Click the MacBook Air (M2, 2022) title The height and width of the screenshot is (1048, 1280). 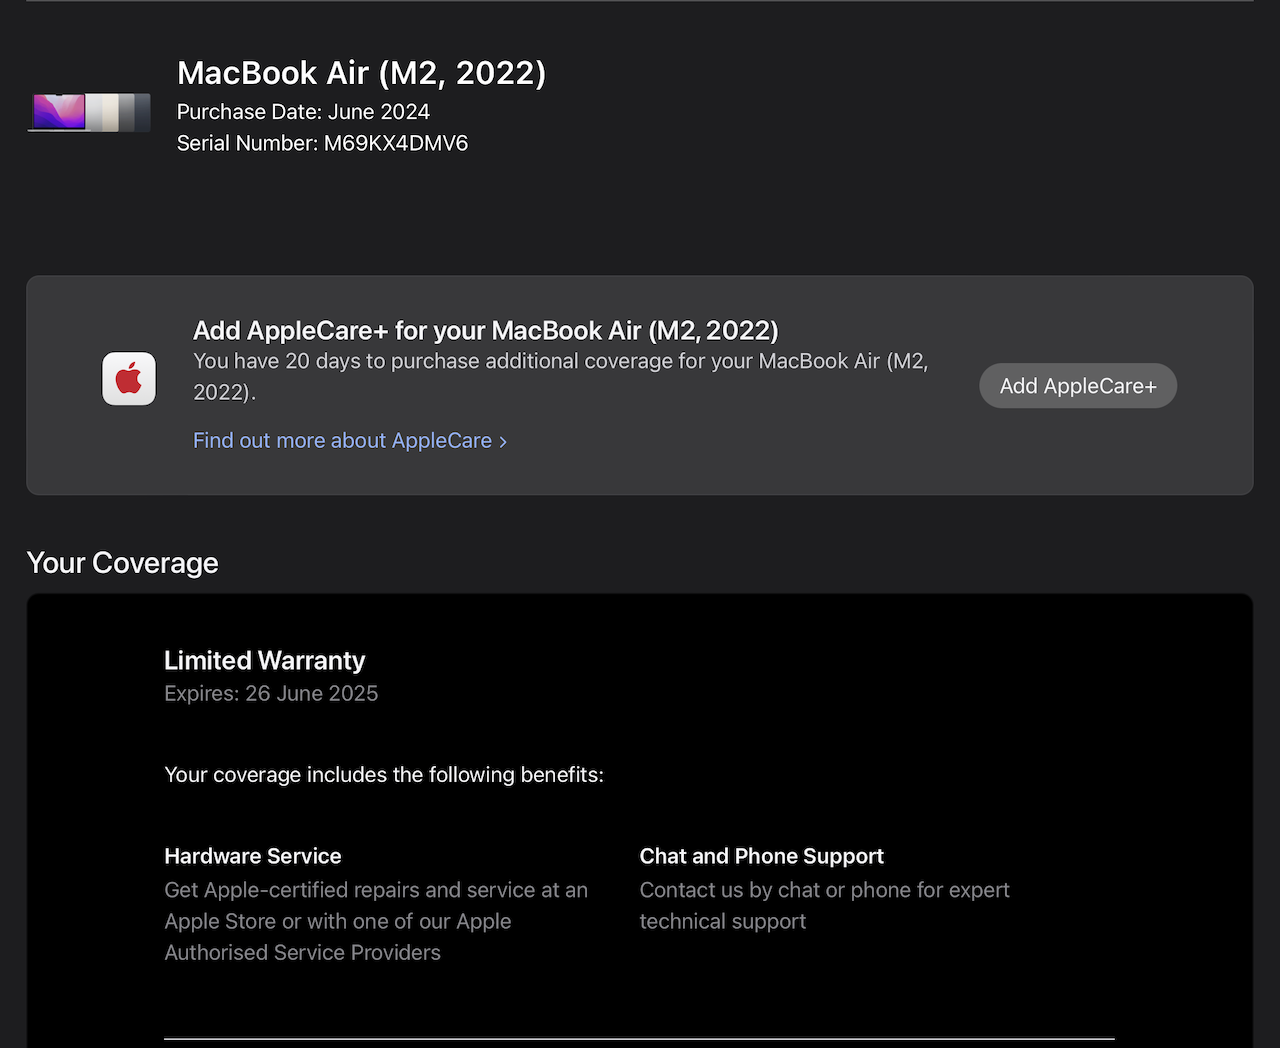(x=361, y=73)
